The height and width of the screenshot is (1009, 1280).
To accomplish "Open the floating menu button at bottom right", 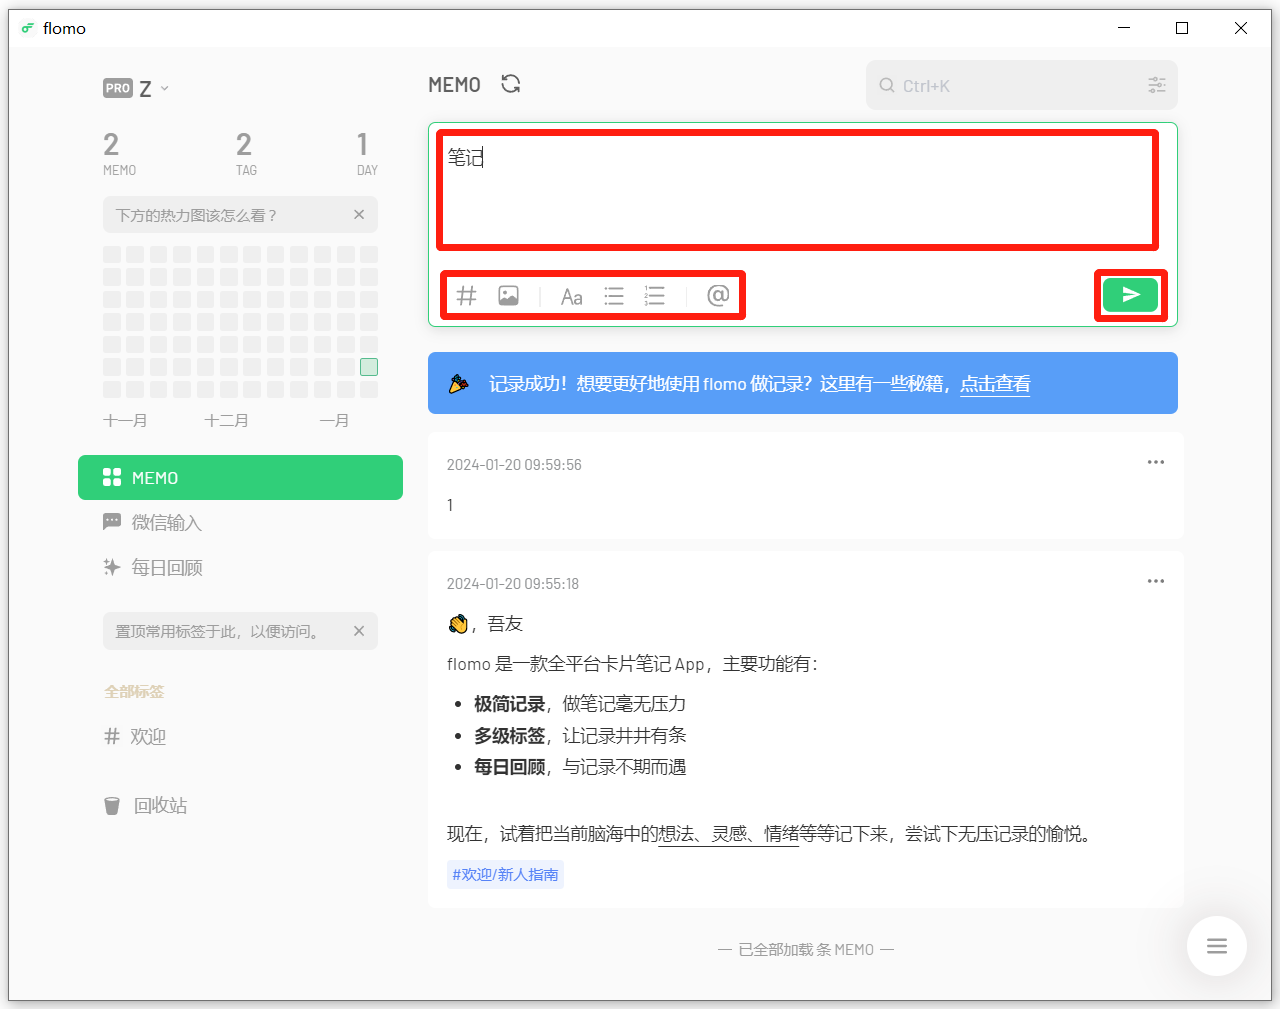I will tap(1217, 946).
